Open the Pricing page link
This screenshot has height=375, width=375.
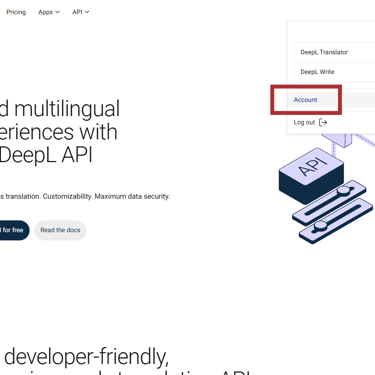[16, 12]
